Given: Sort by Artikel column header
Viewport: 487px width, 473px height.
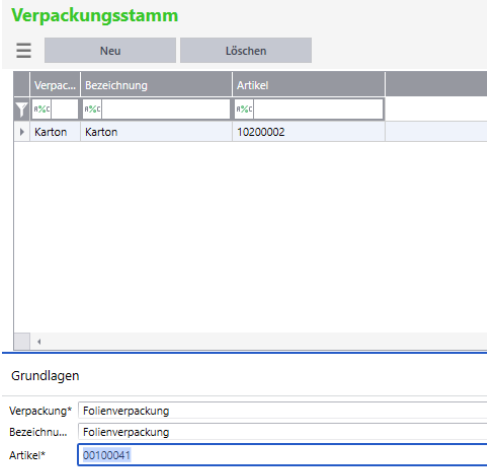Looking at the screenshot, I should [309, 85].
